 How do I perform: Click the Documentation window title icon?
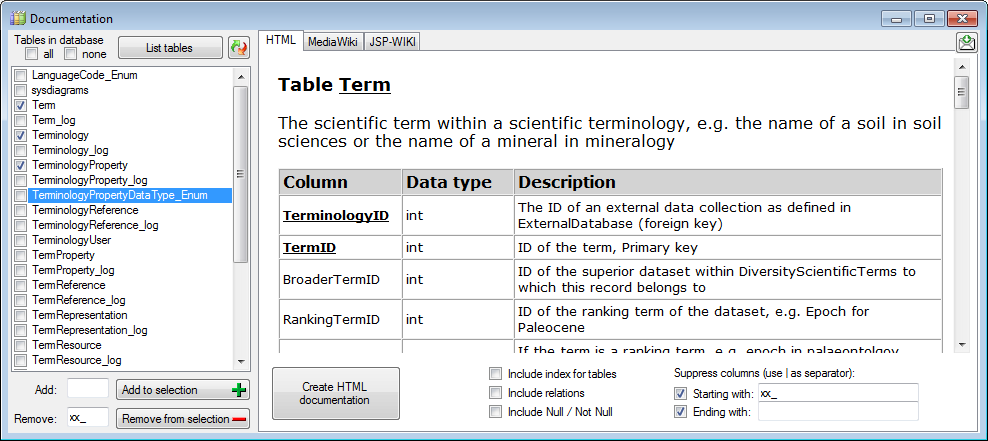[18, 19]
